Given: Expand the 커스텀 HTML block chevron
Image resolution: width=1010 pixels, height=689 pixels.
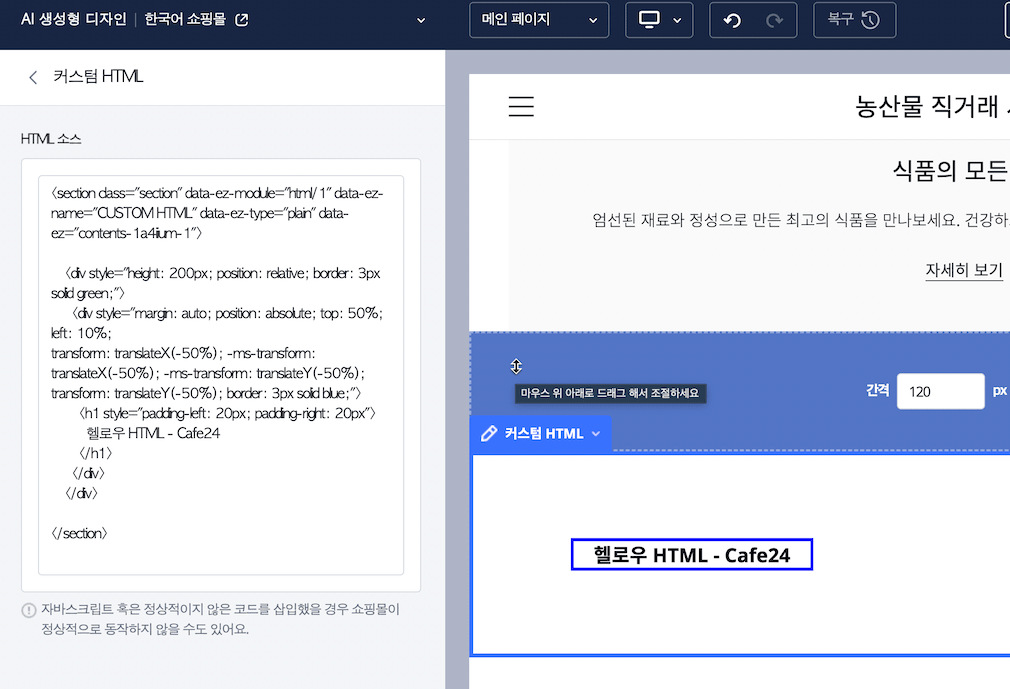Looking at the screenshot, I should tap(596, 434).
